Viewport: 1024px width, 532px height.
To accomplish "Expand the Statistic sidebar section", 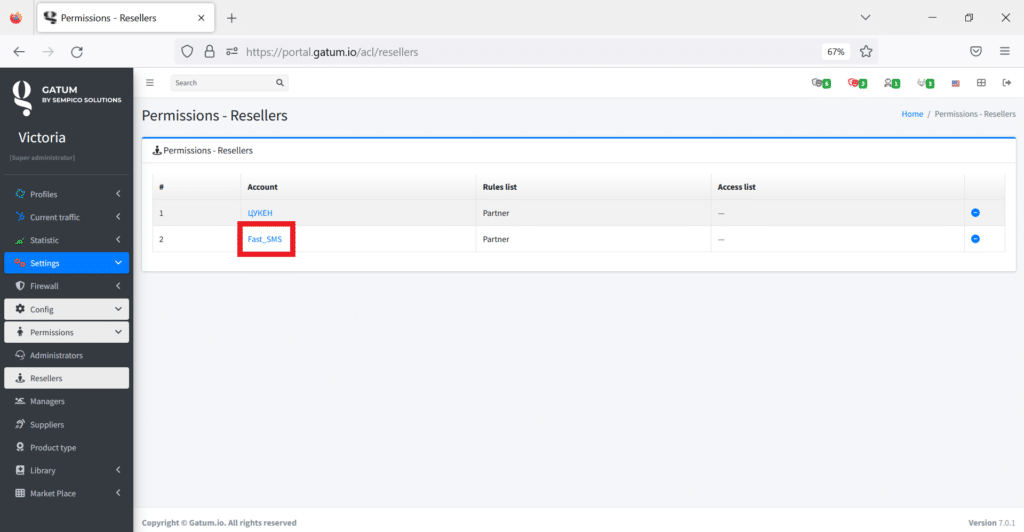I will coord(66,240).
